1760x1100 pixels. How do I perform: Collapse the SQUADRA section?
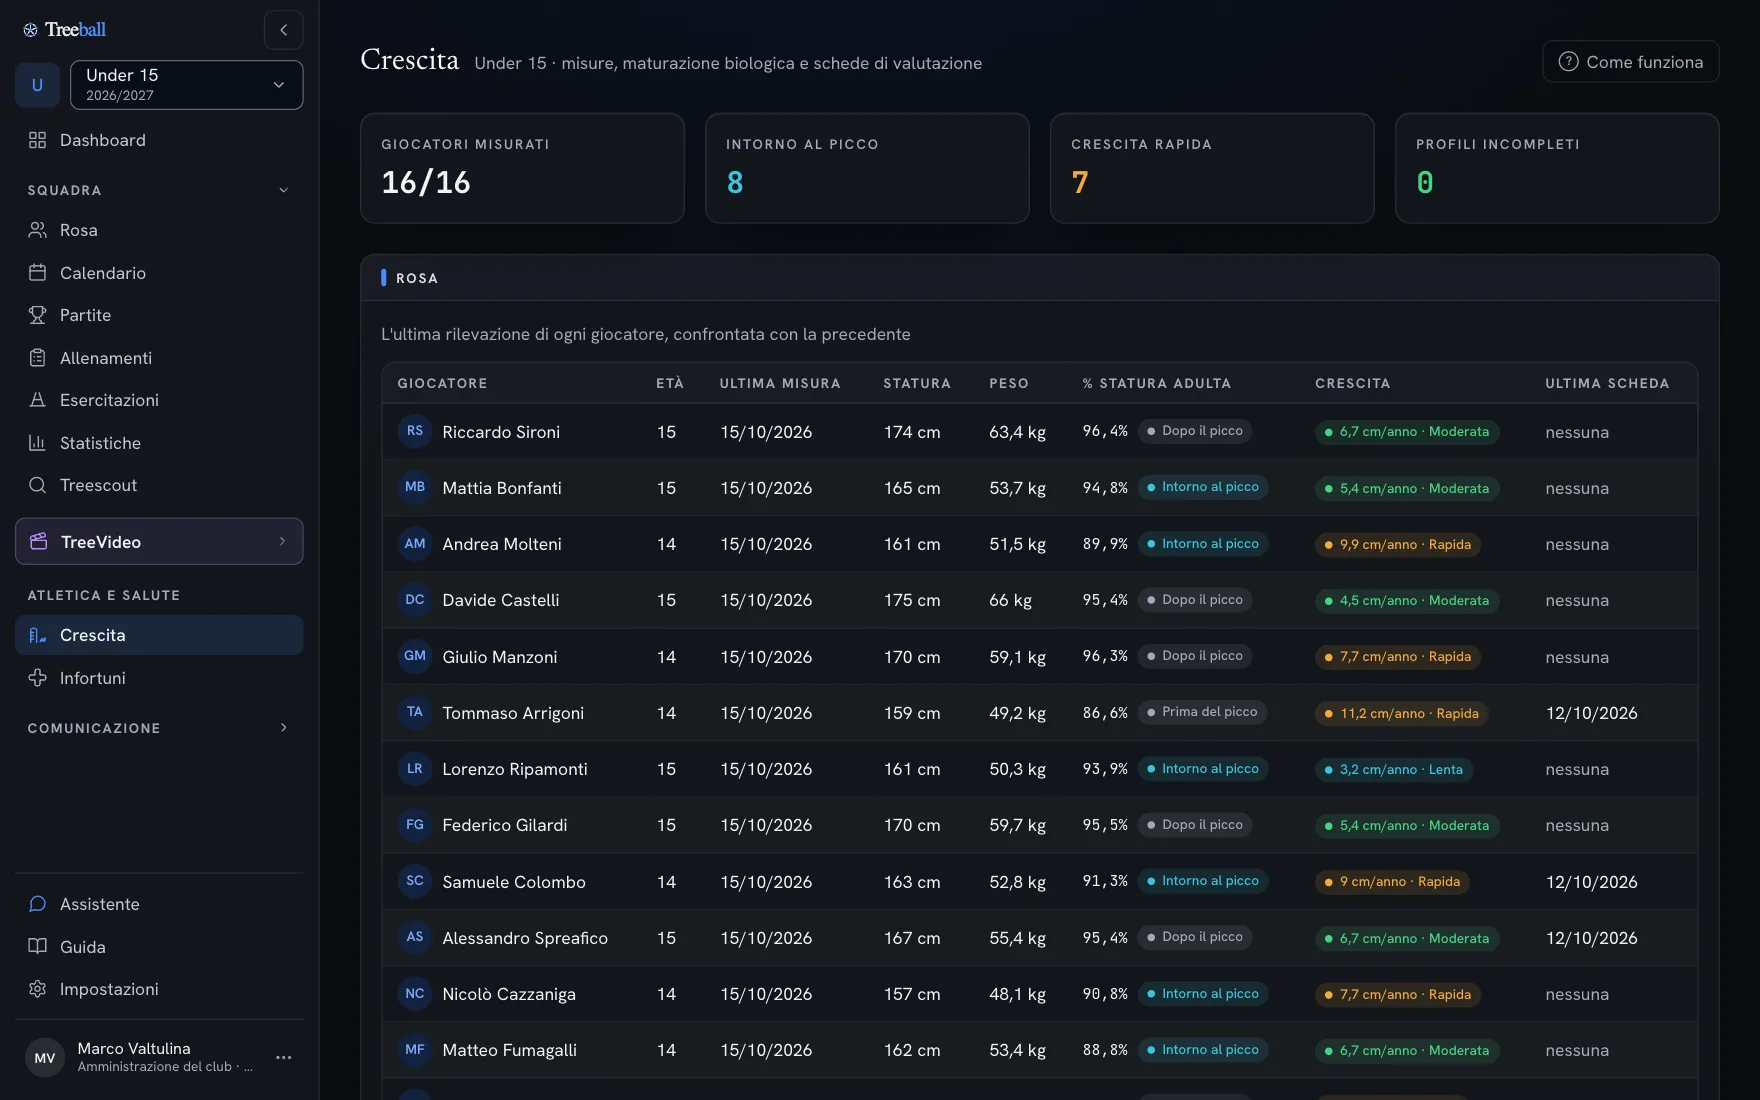point(283,190)
